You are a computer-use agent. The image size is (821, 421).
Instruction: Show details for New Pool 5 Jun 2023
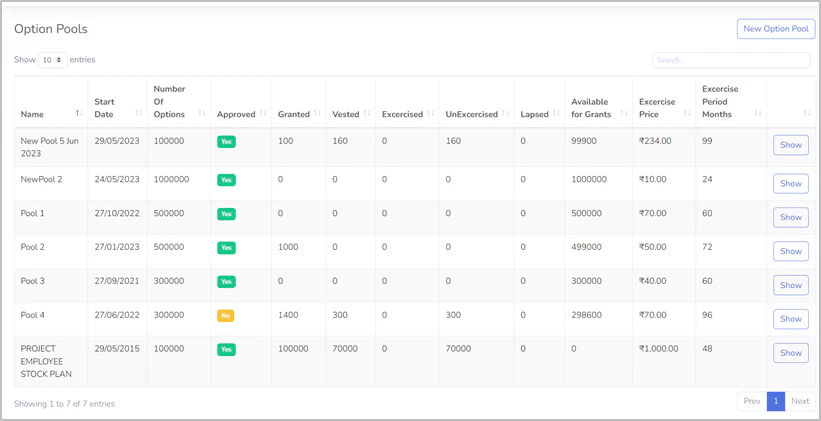[790, 145]
